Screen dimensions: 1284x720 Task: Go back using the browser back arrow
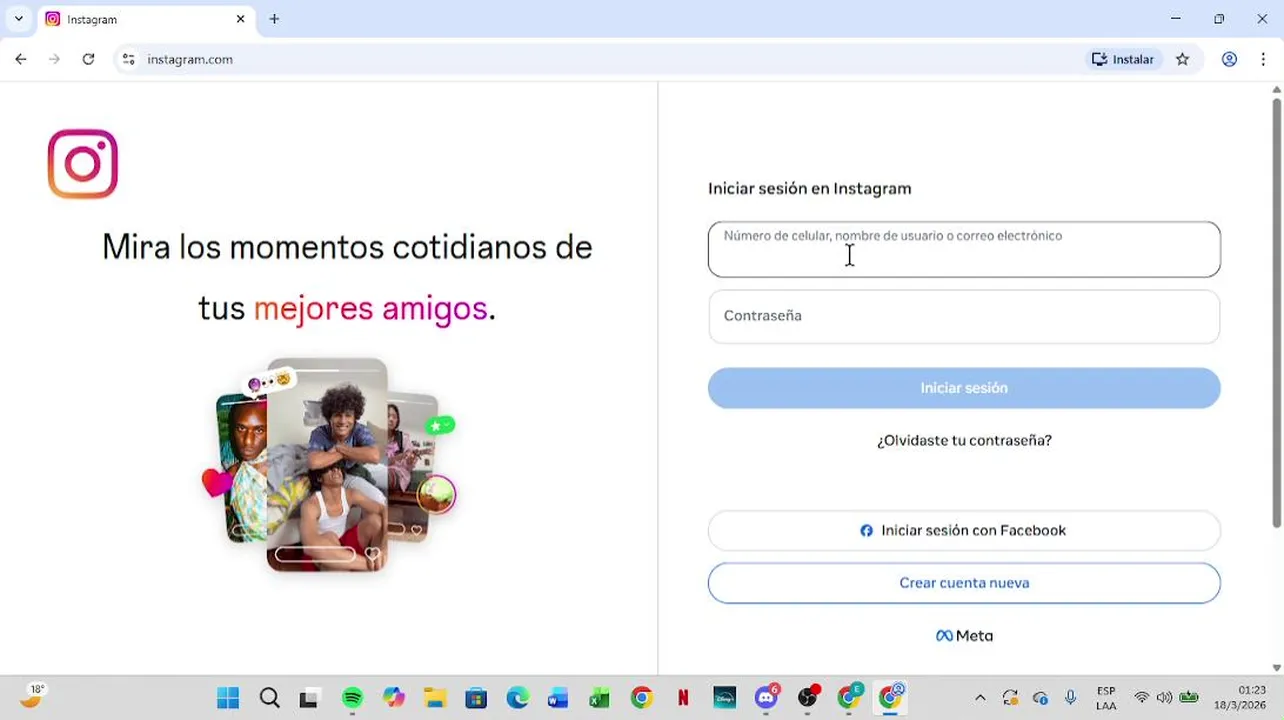[21, 59]
